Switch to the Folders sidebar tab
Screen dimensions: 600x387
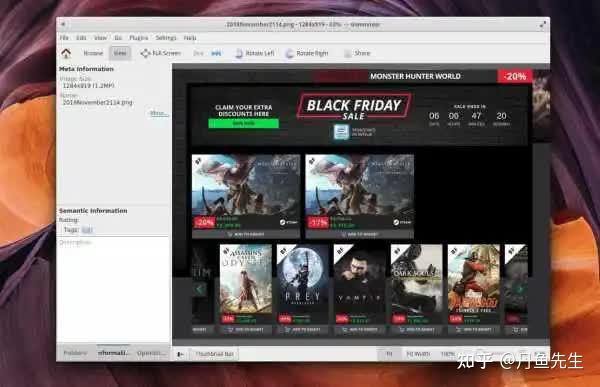point(75,353)
